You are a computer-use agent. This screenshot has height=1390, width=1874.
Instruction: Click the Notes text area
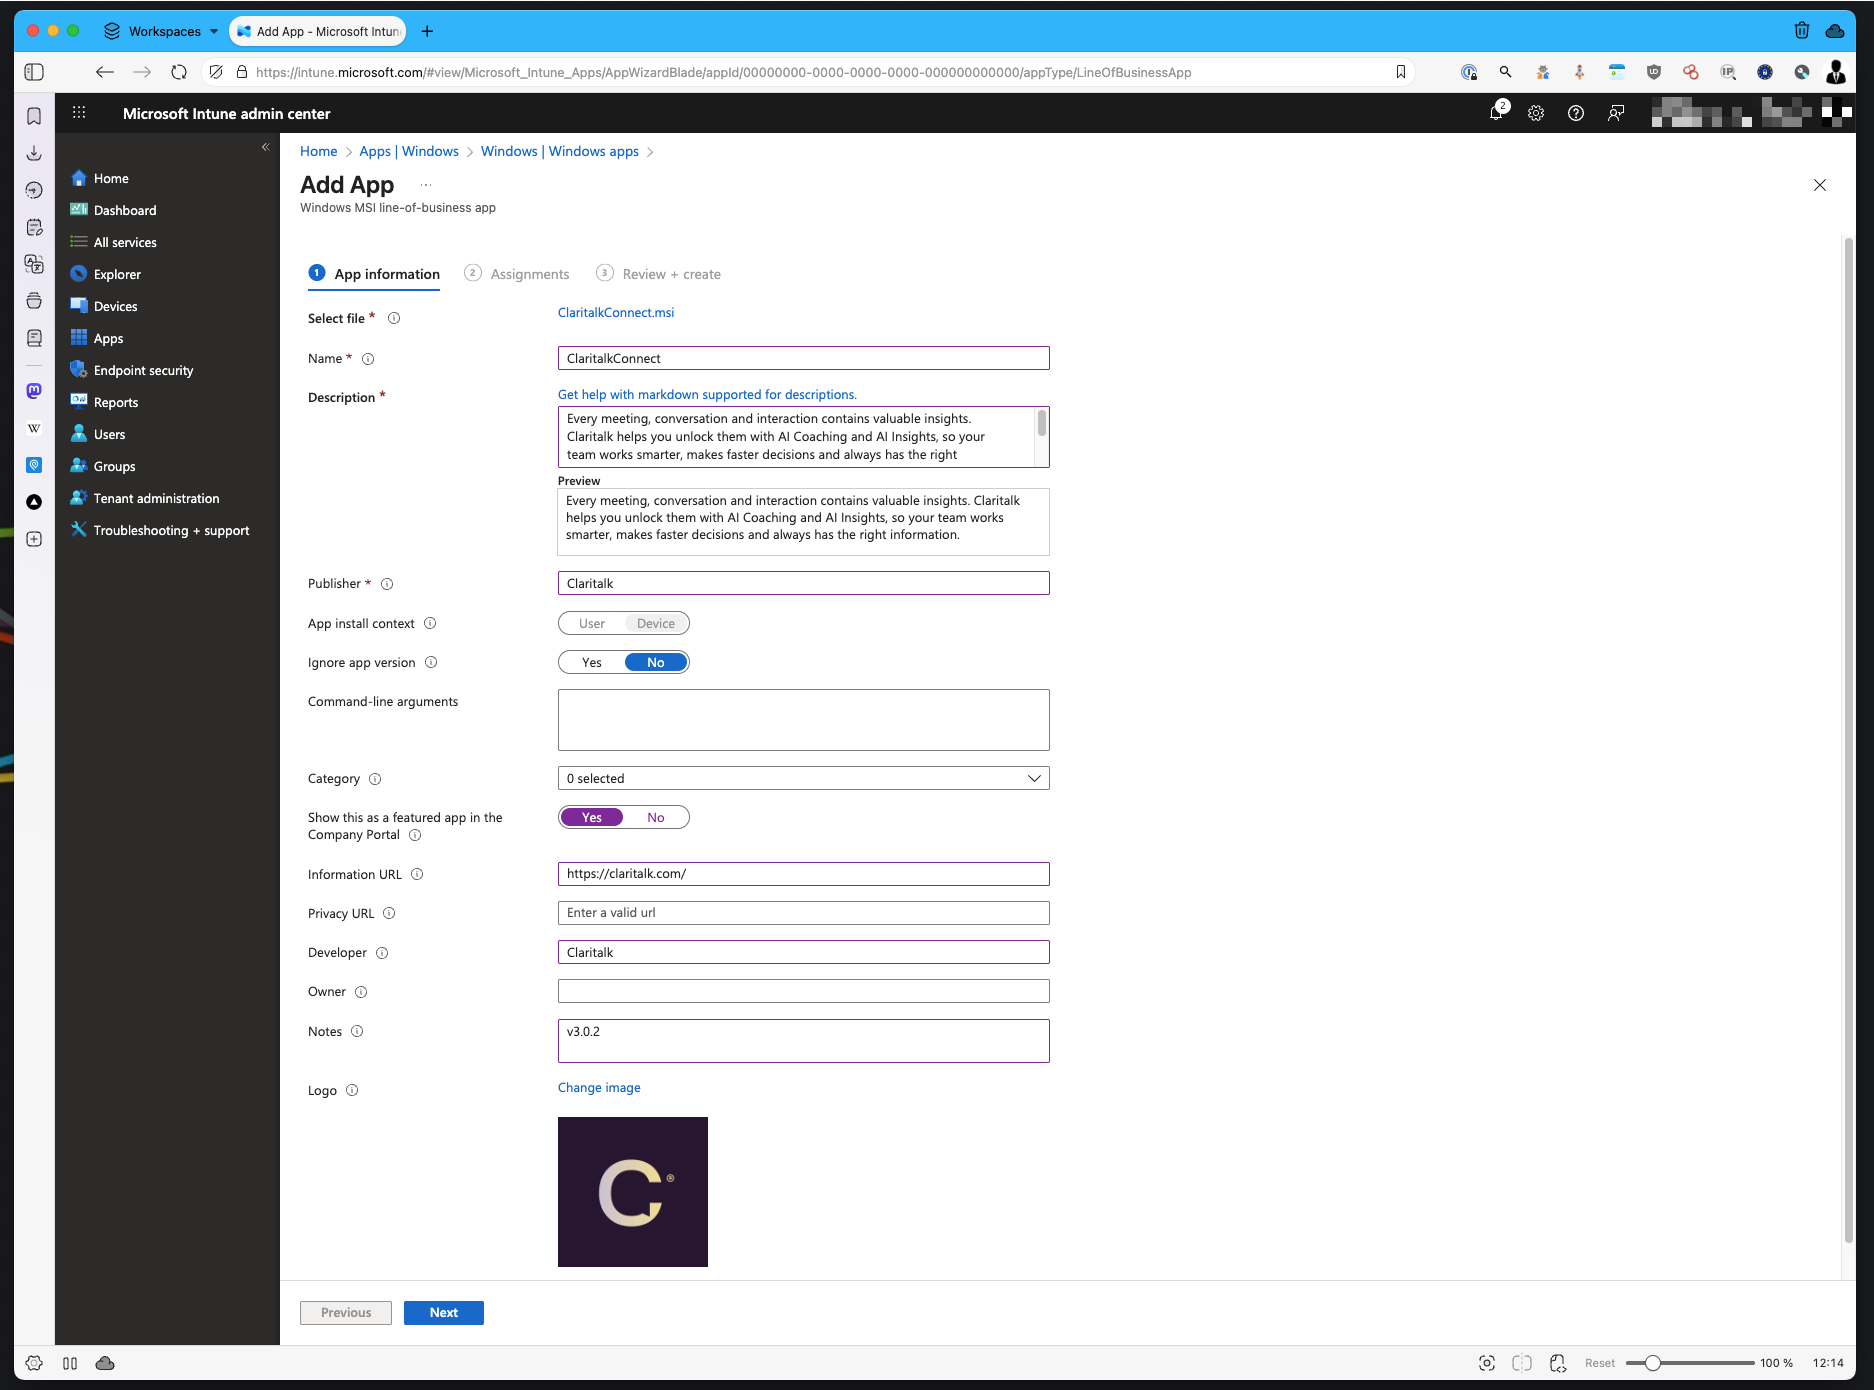click(803, 1041)
